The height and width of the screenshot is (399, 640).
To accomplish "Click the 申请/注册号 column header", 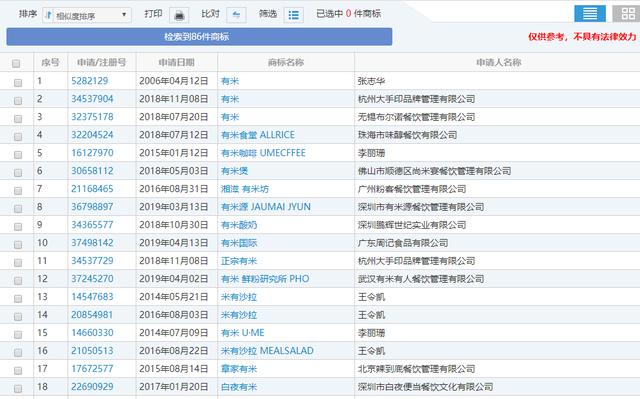I will click(x=102, y=62).
